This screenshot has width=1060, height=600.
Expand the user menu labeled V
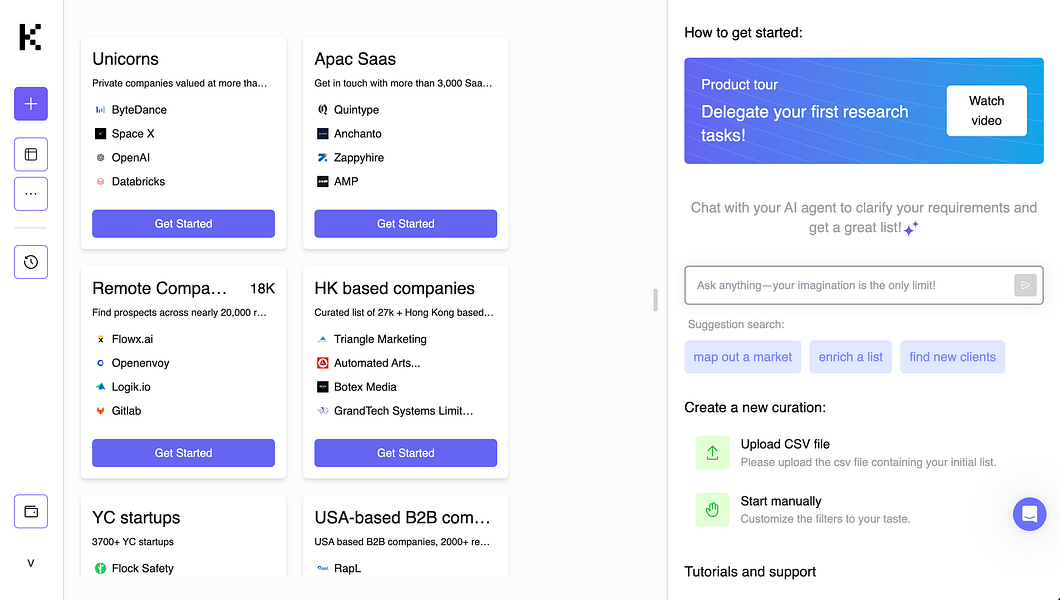coord(31,563)
